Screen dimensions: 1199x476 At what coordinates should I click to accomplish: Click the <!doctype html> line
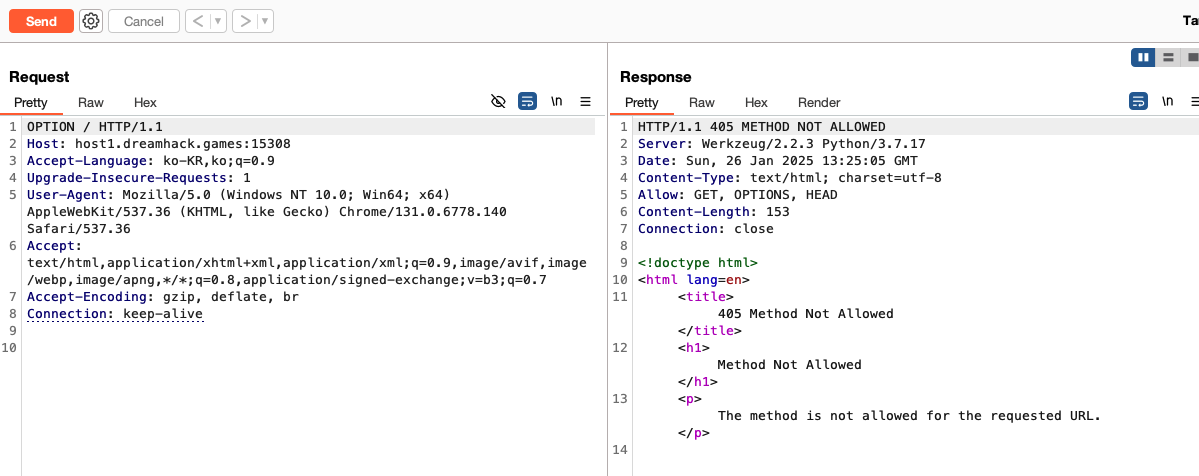[x=698, y=263]
